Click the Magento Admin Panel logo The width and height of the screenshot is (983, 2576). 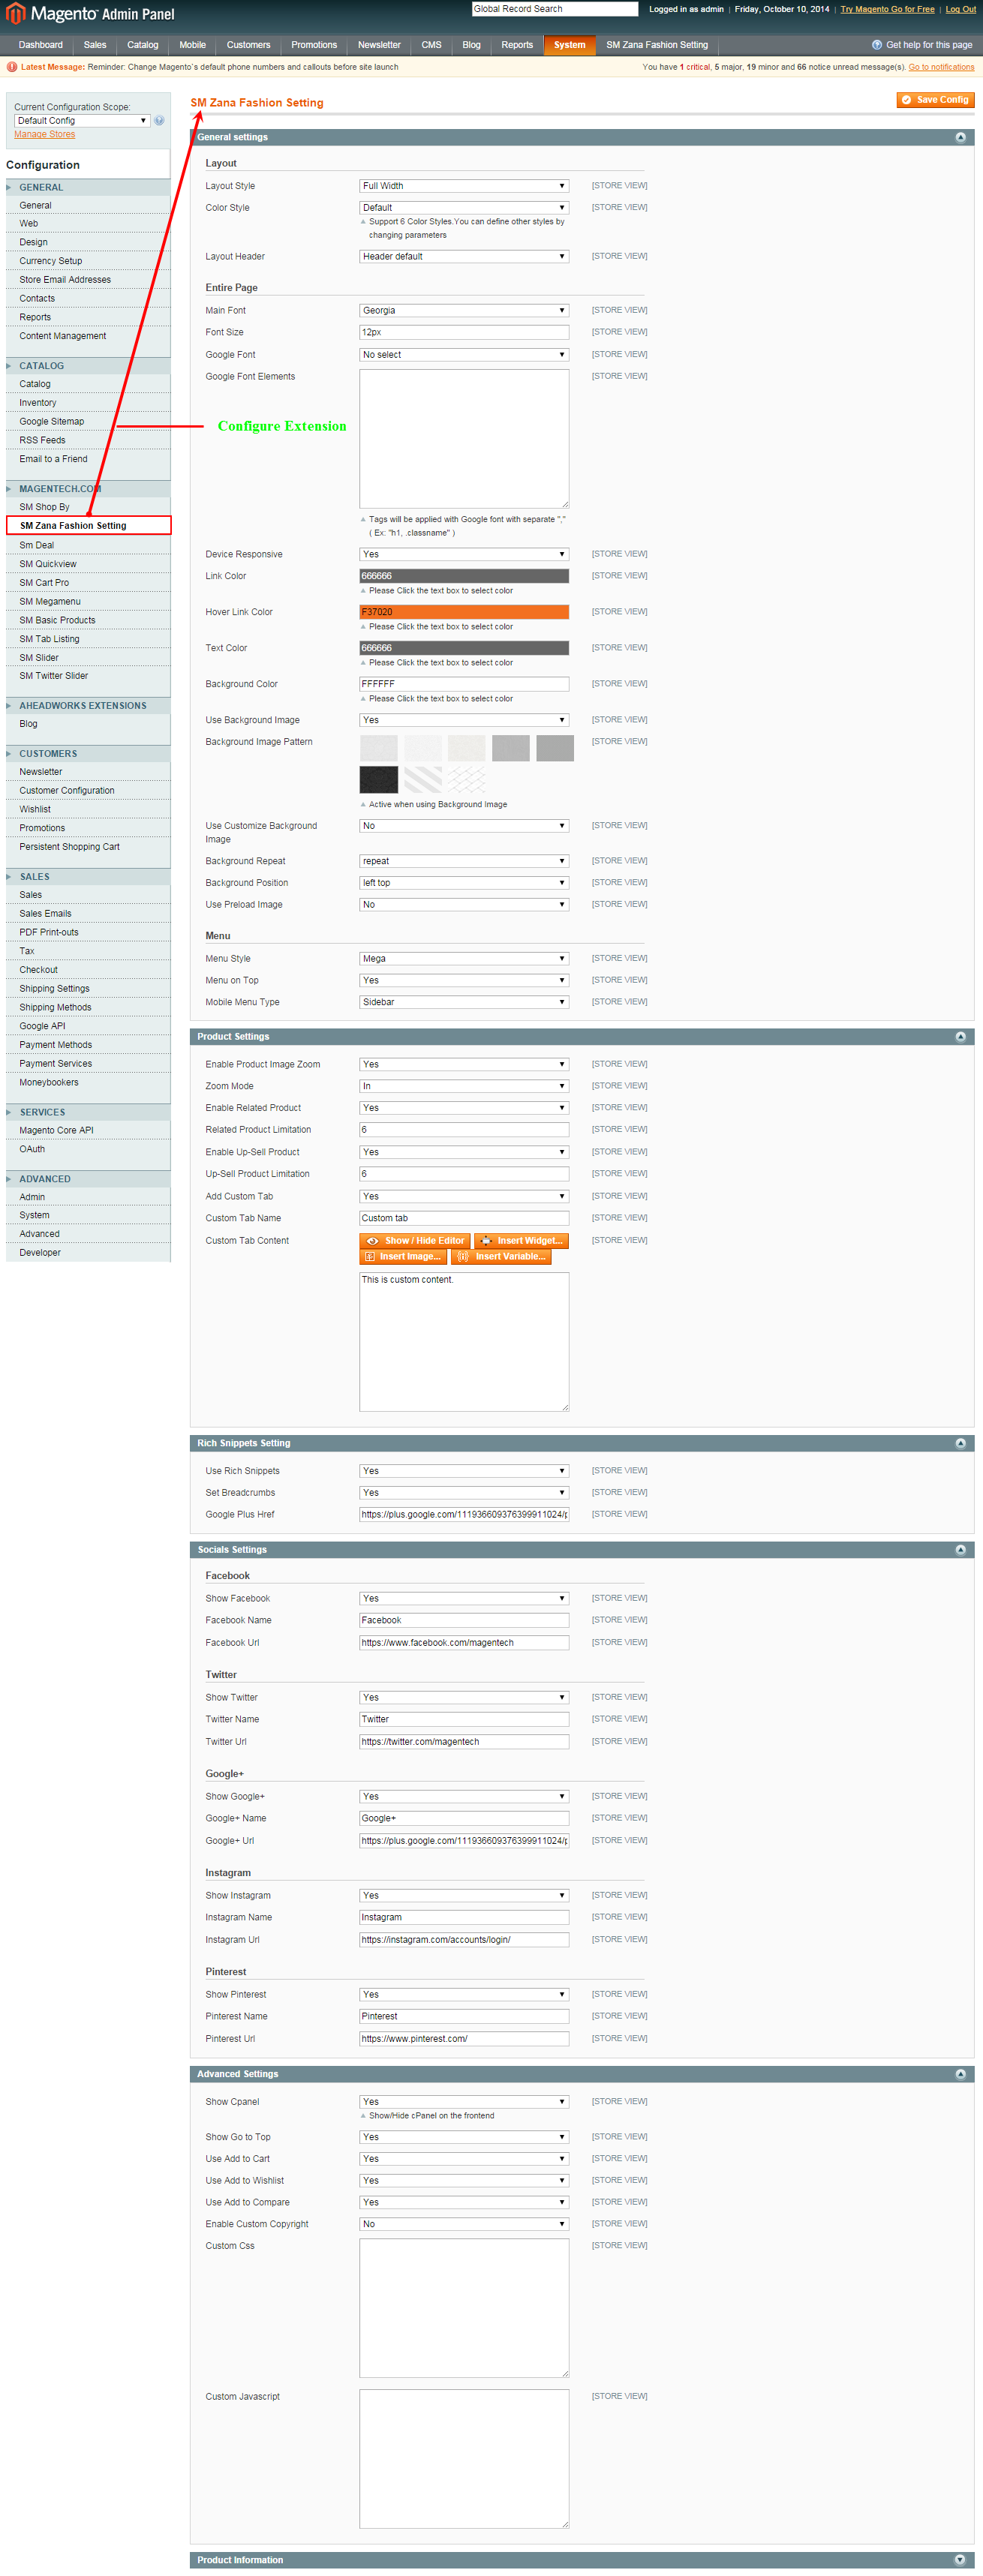[91, 14]
